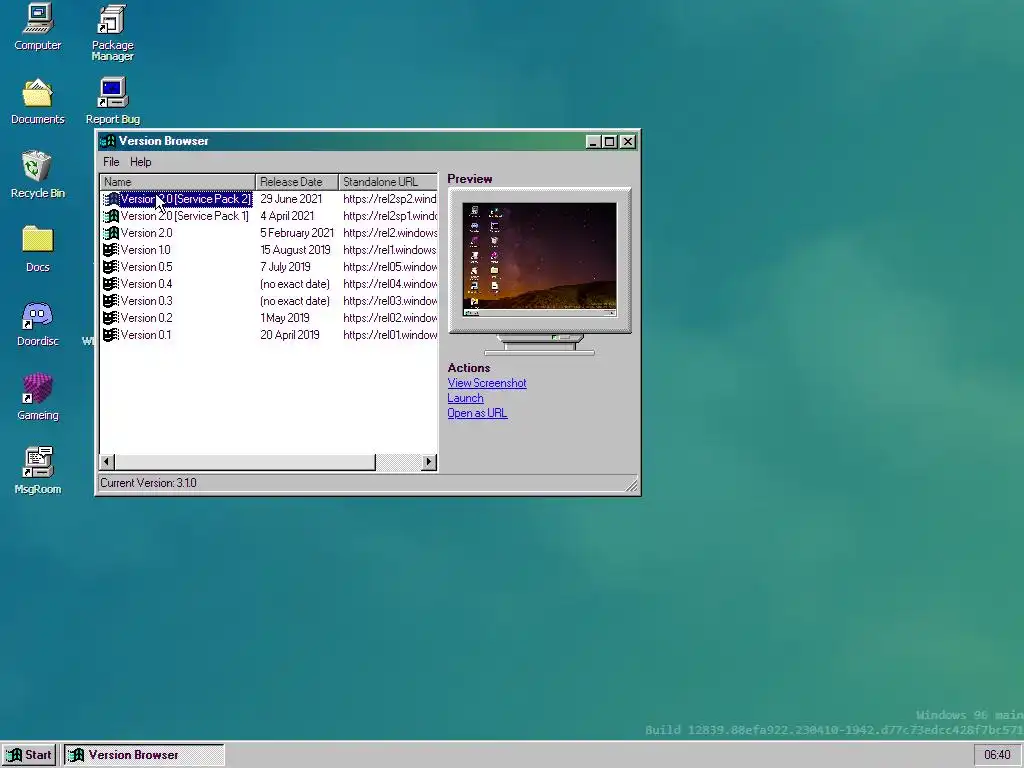This screenshot has height=768, width=1024.
Task: Click the icon next to Version 2.0
Action: pyautogui.click(x=111, y=233)
